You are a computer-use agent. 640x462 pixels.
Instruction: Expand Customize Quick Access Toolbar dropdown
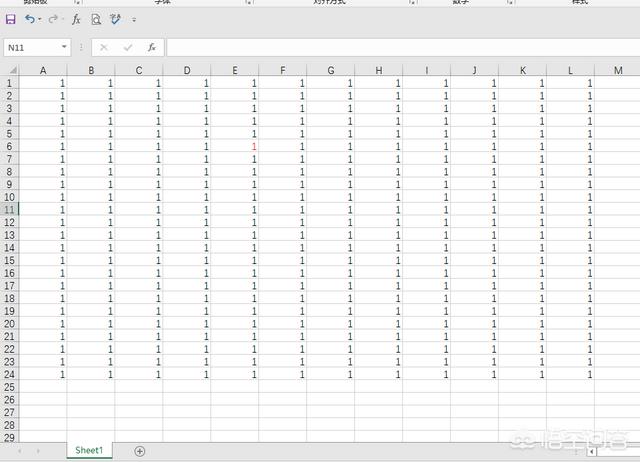coord(134,20)
